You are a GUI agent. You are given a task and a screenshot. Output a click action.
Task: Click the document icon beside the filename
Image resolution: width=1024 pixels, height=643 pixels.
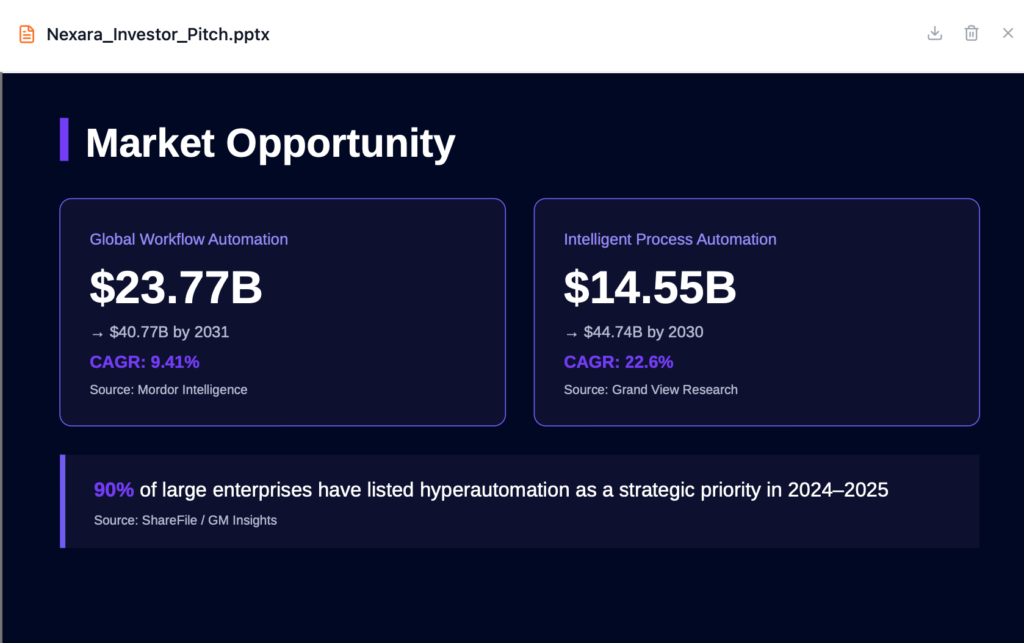(26, 33)
